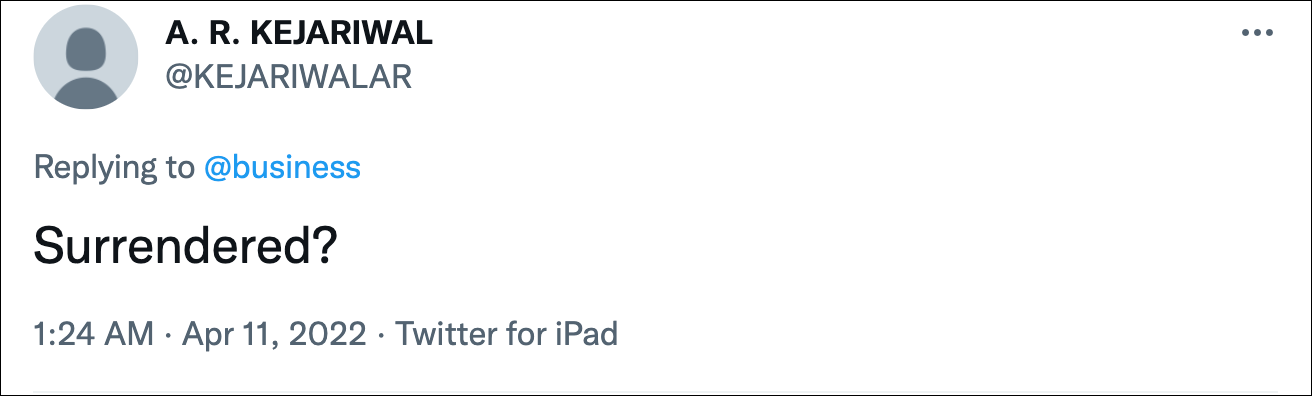This screenshot has width=1312, height=396.
Task: Click the @KEJARIWALAR handle
Action: pyautogui.click(x=289, y=77)
